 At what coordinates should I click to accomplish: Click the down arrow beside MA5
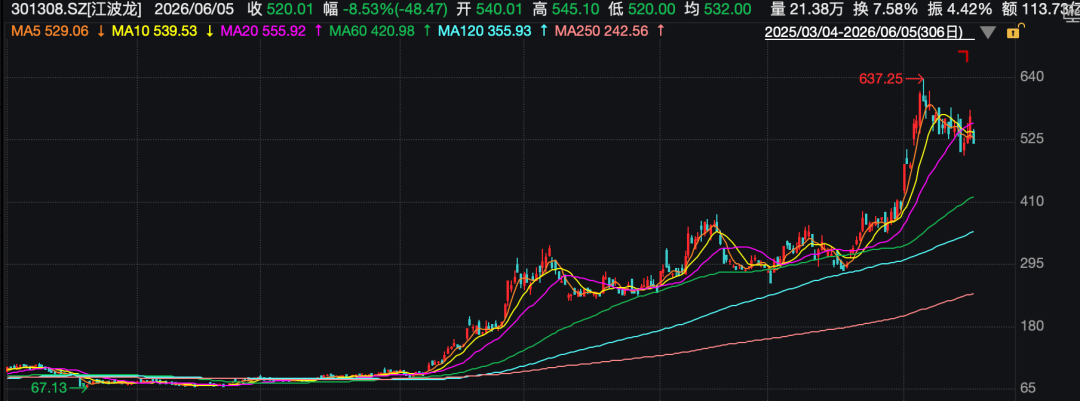[99, 31]
